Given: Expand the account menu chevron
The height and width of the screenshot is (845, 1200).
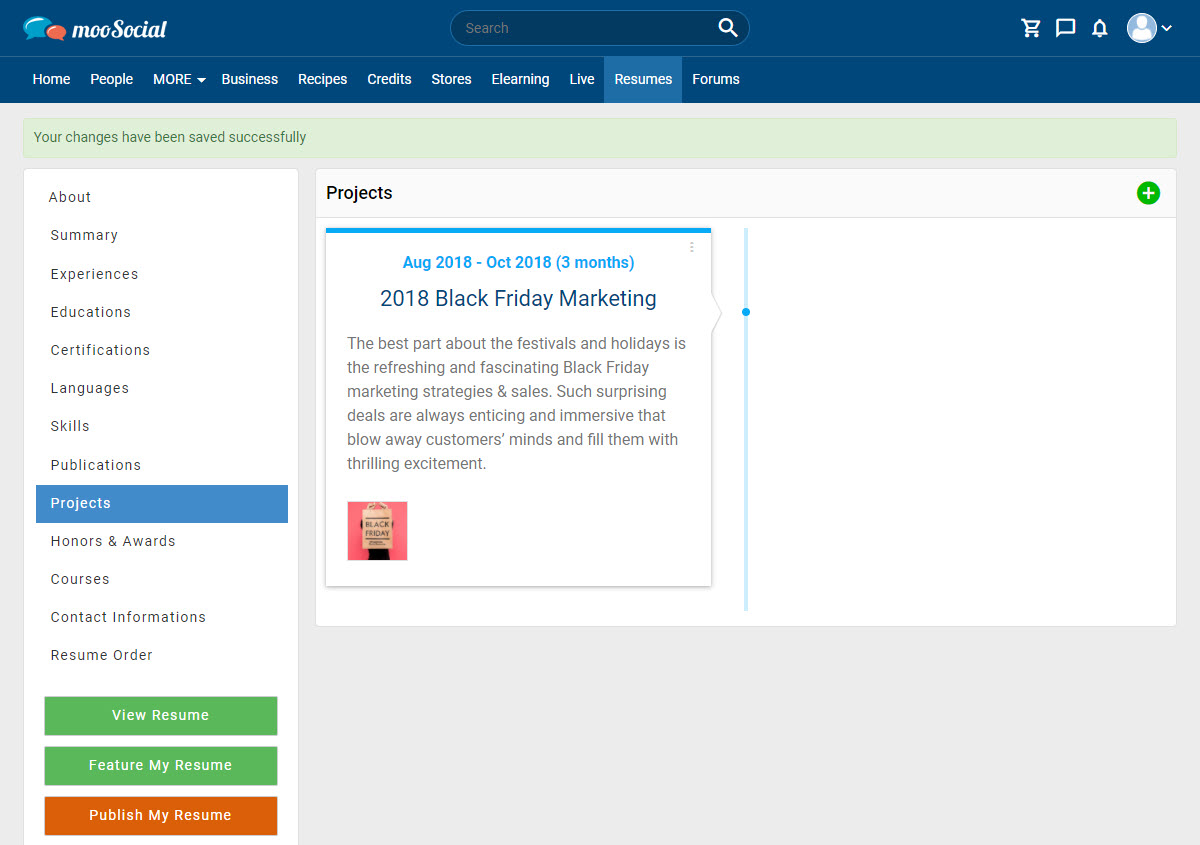Looking at the screenshot, I should click(1166, 28).
